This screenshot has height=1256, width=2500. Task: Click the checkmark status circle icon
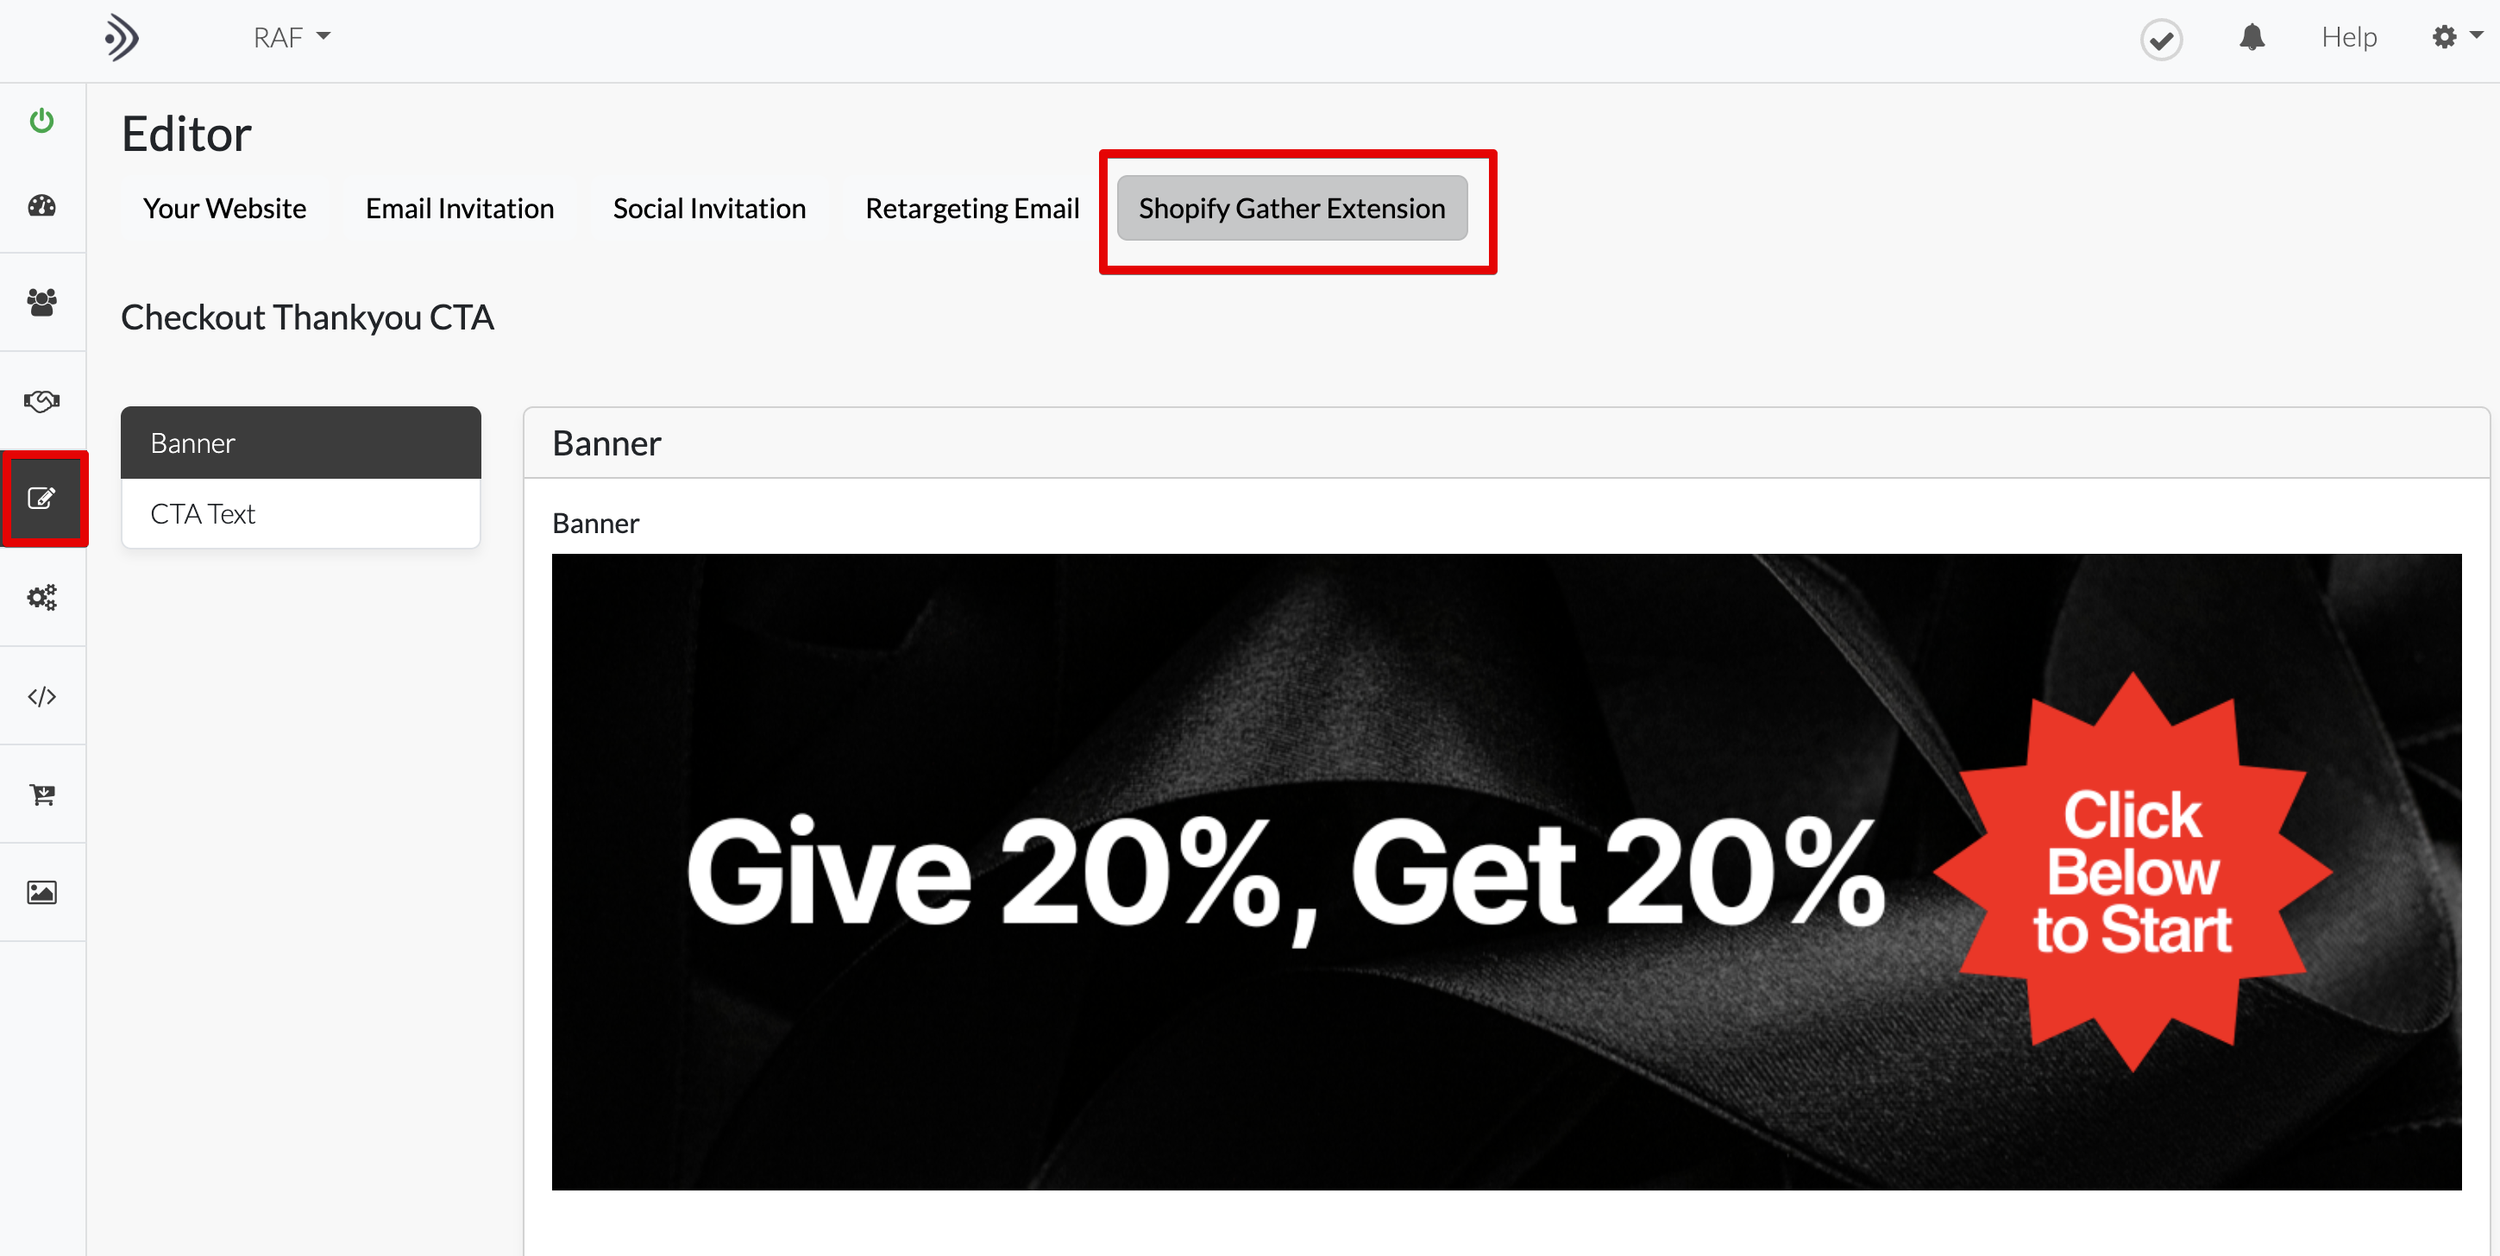(2161, 40)
